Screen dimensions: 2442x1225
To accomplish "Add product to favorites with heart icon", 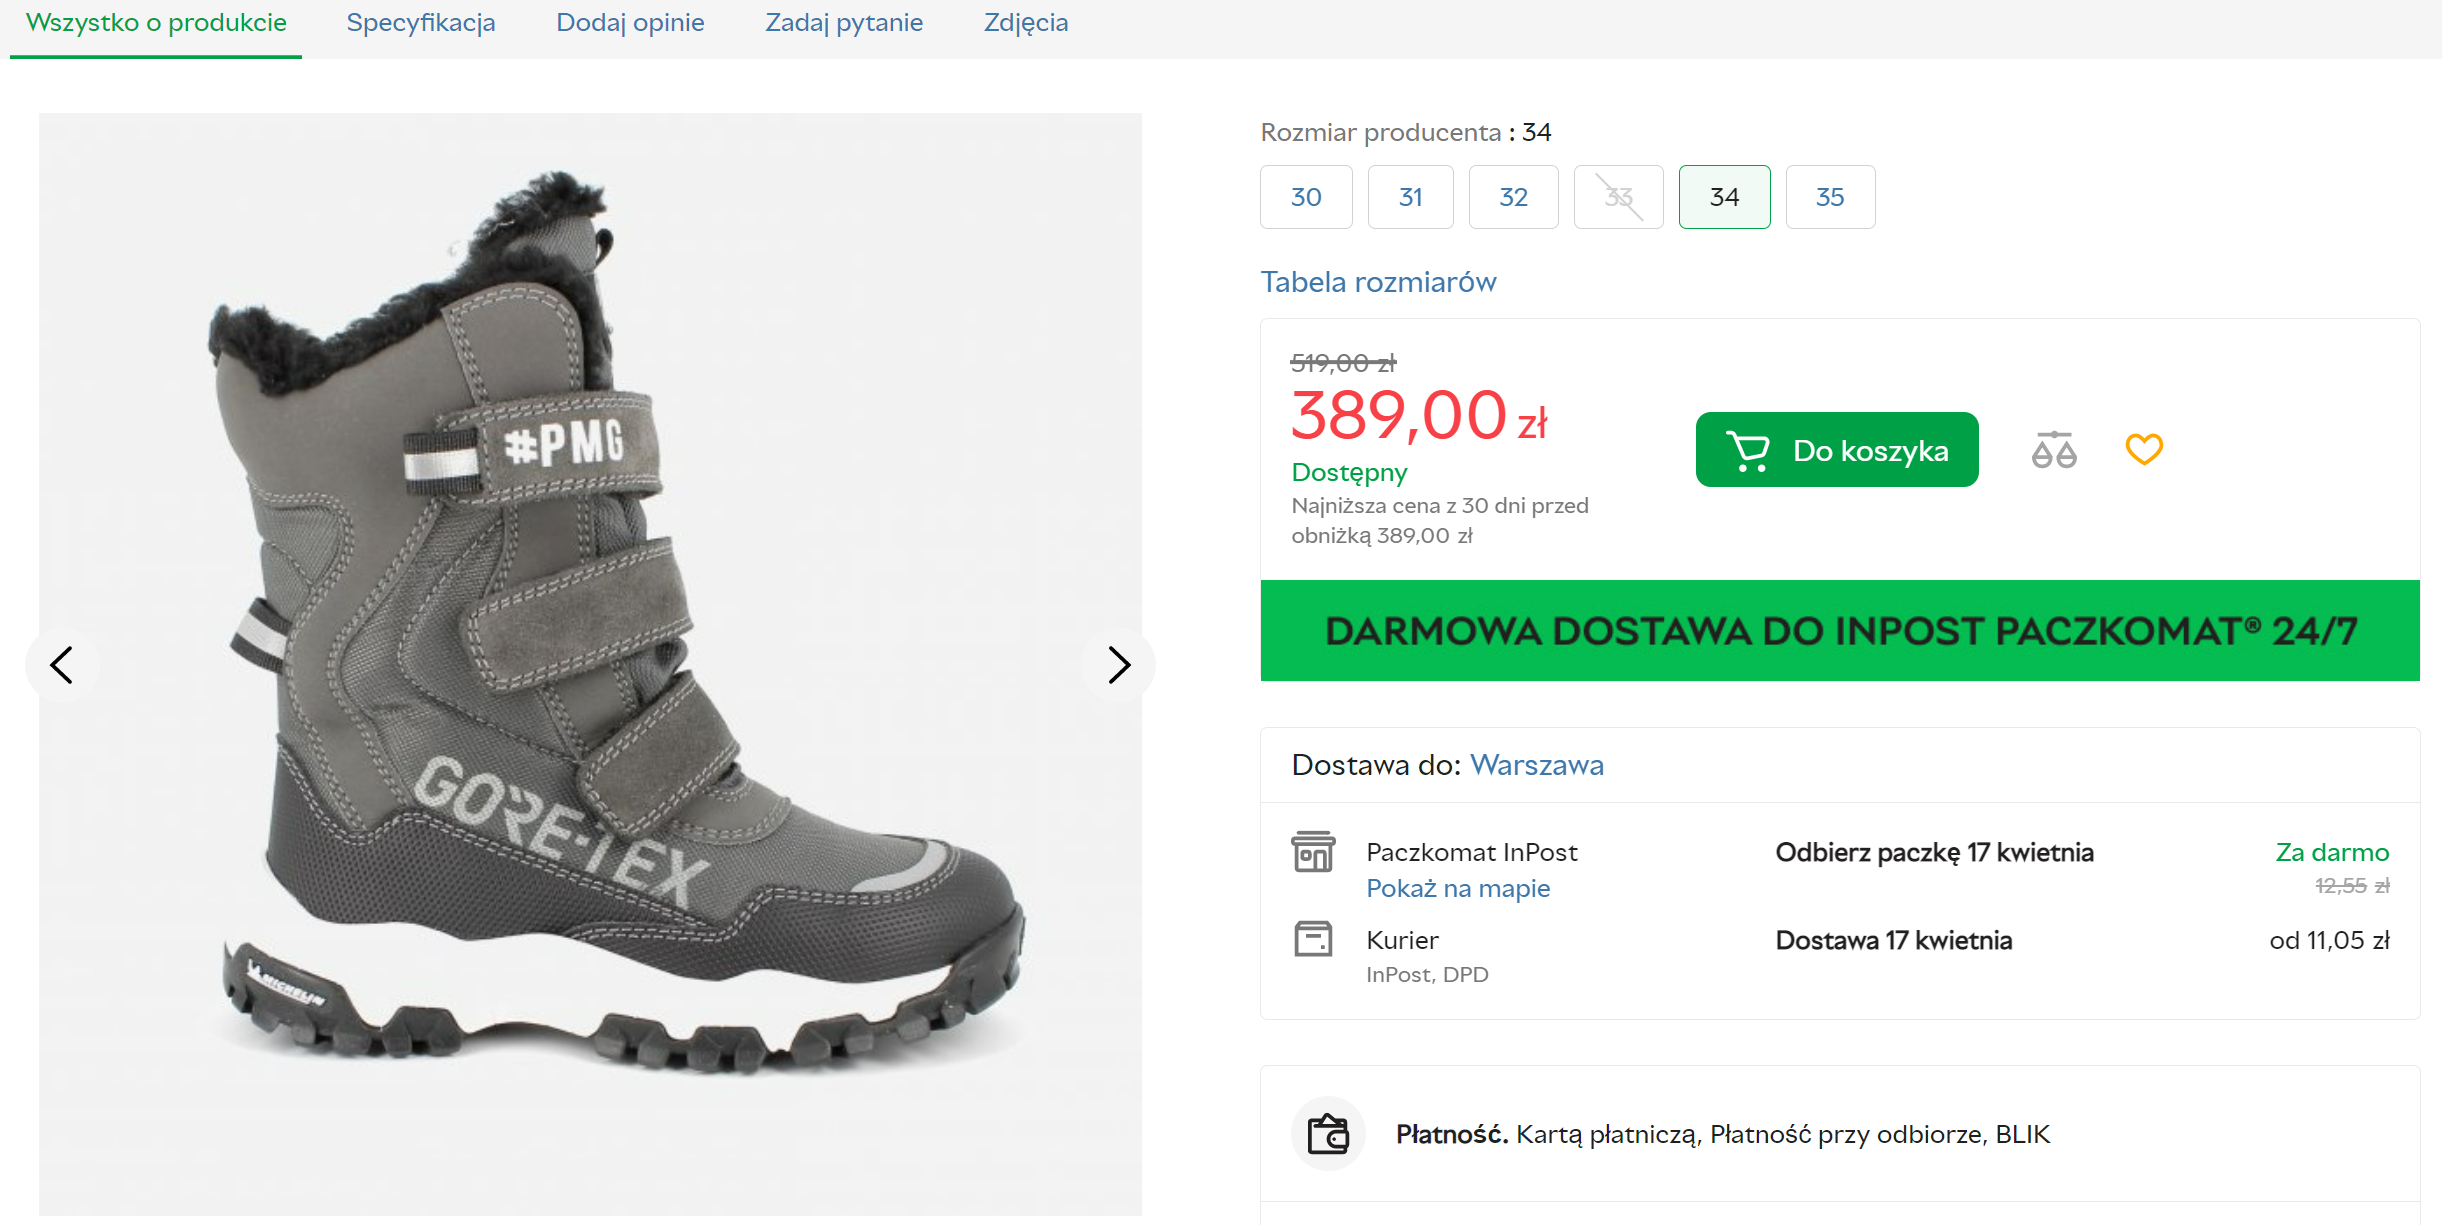I will click(2144, 449).
